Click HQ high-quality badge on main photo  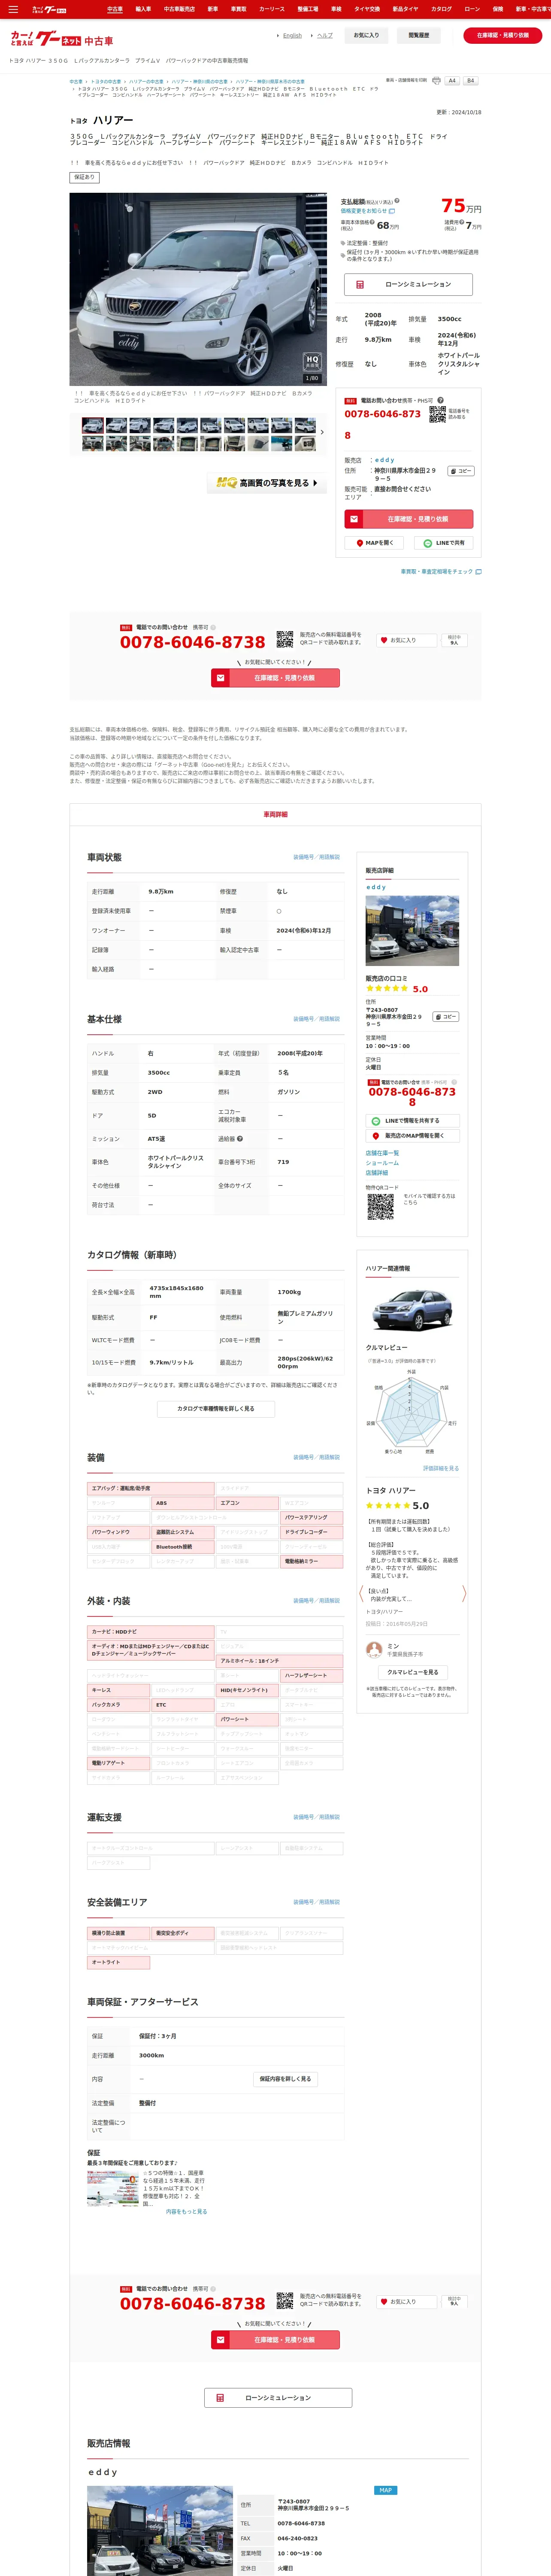click(312, 361)
